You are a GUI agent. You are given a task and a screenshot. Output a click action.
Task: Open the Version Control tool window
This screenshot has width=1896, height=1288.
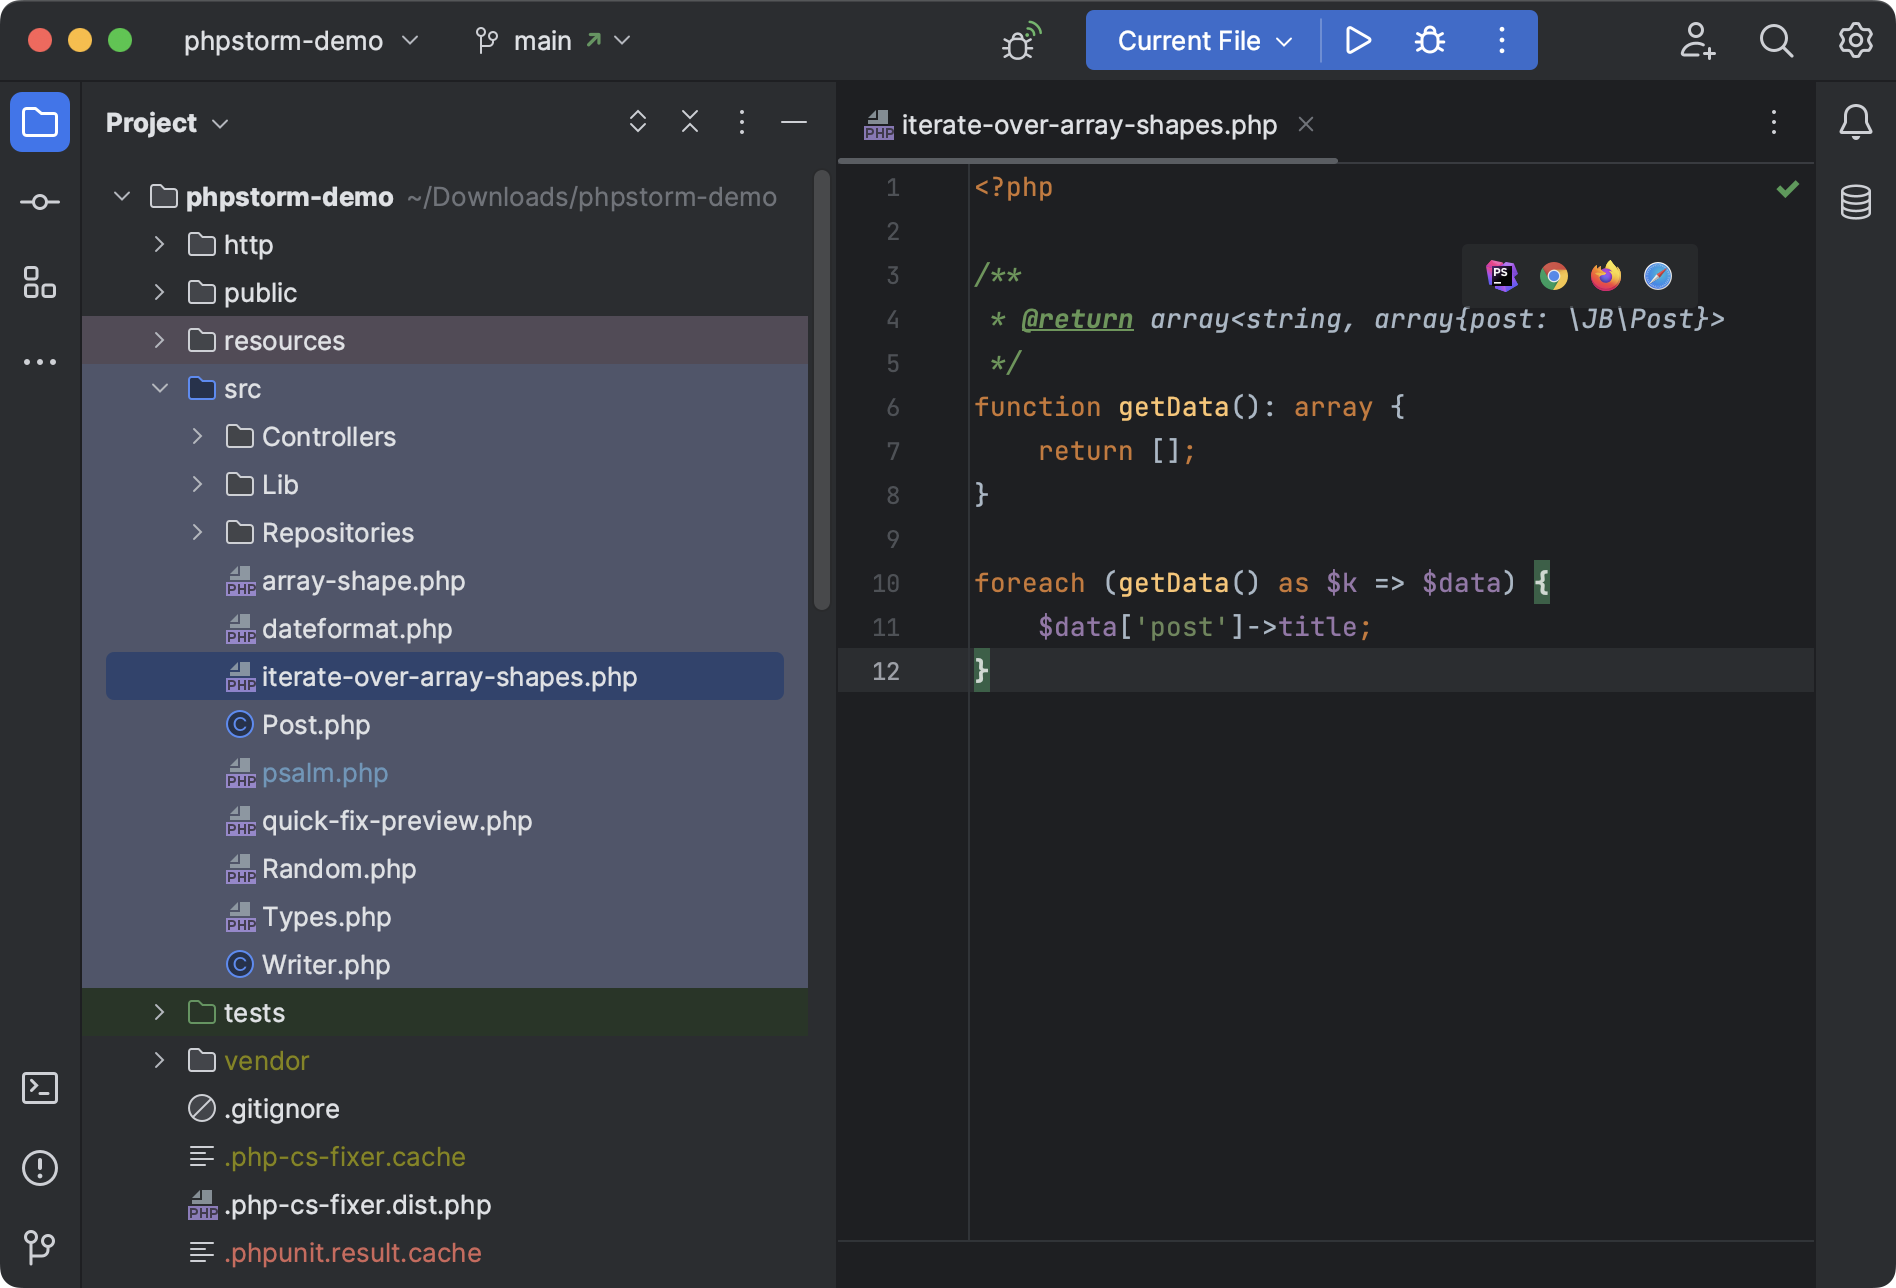point(39,1247)
